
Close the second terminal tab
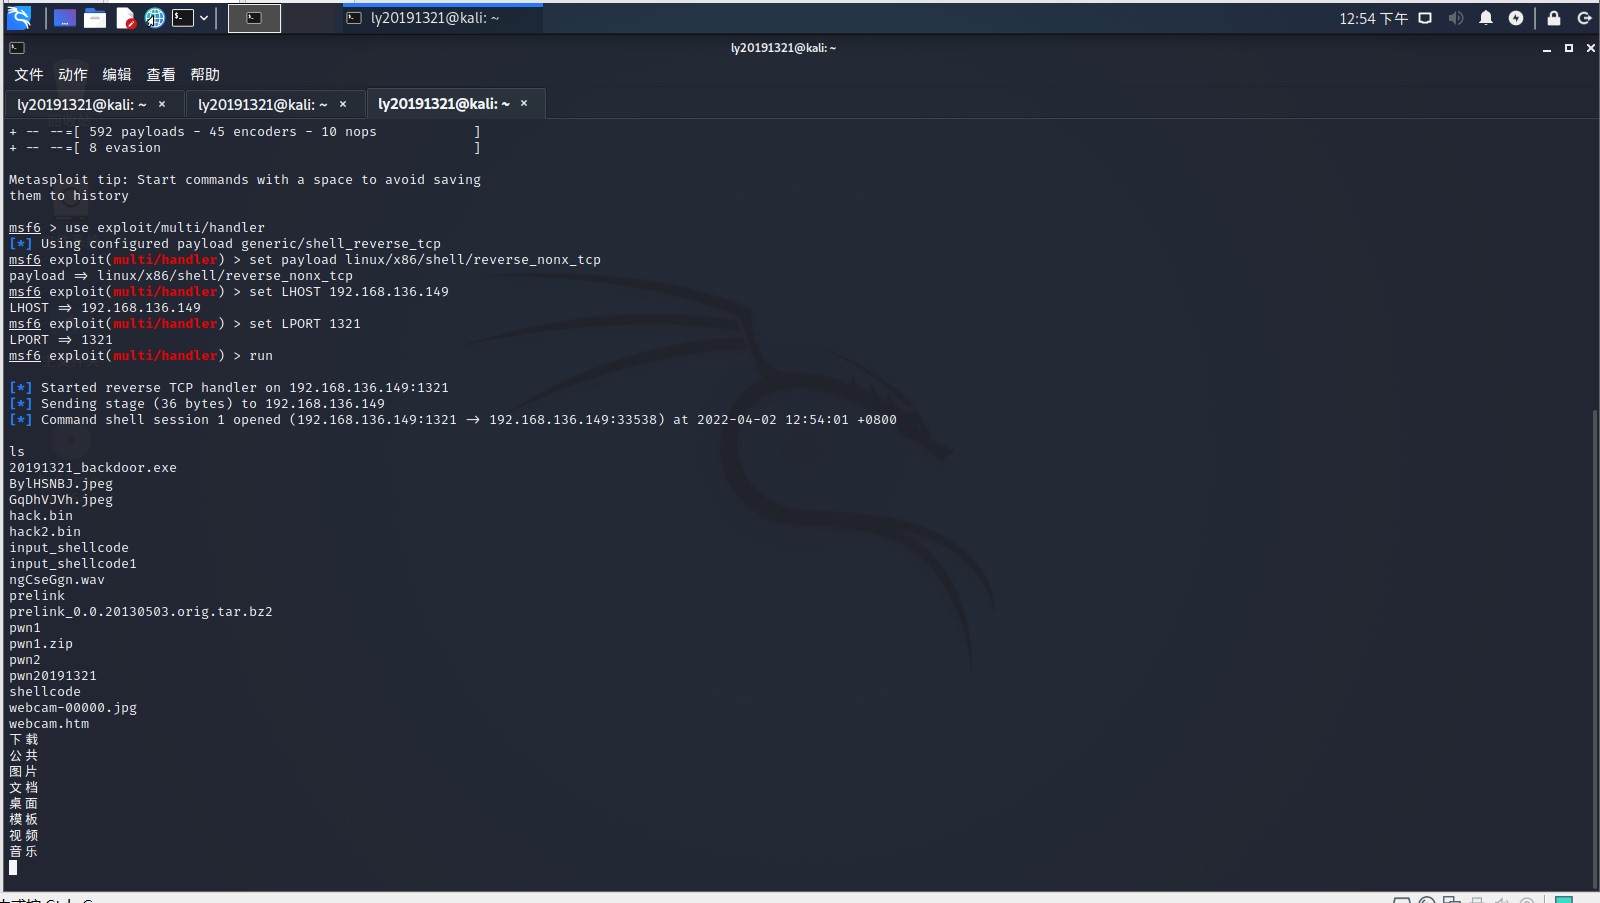pos(343,104)
